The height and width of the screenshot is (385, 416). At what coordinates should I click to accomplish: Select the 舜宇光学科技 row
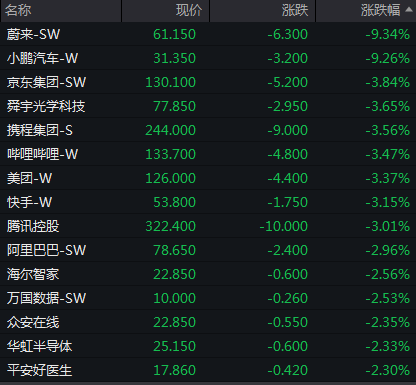point(208,106)
